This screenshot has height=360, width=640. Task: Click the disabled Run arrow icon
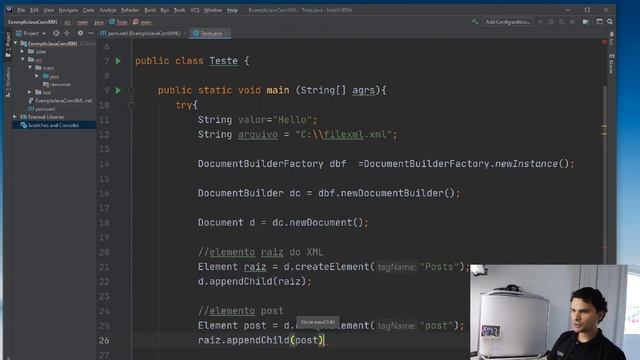pos(540,22)
